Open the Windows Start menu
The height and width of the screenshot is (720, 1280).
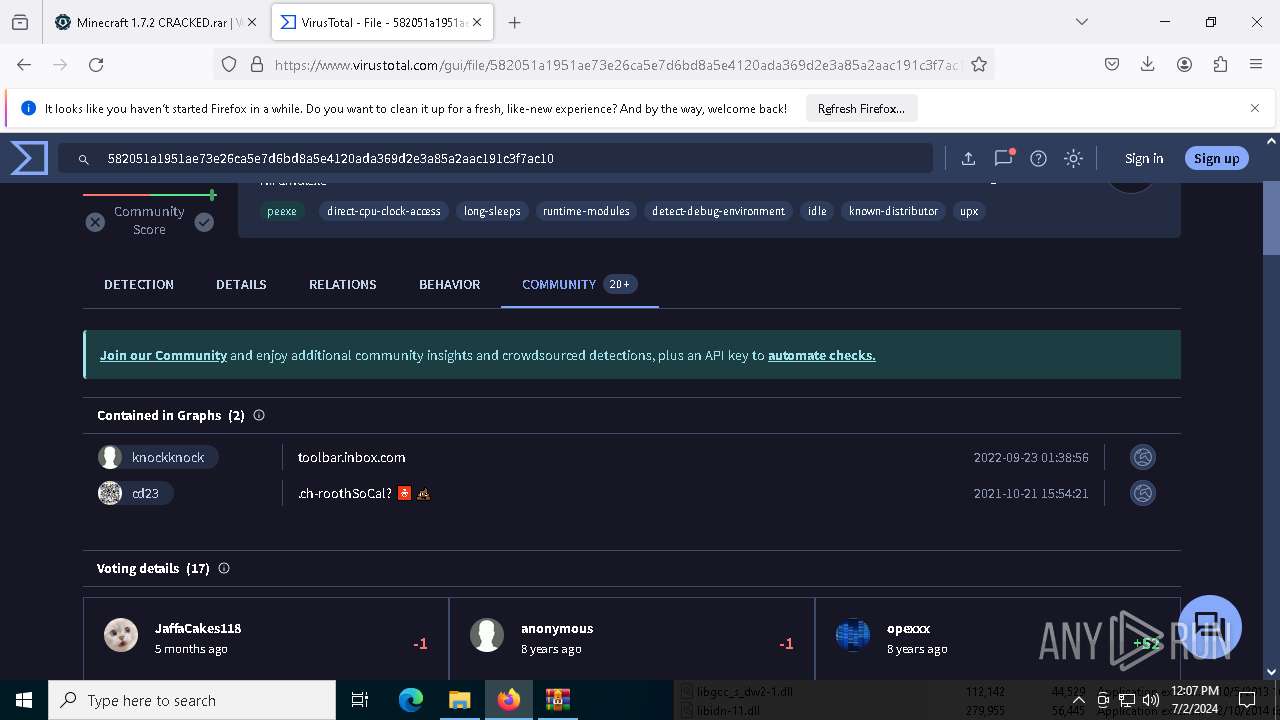tap(24, 700)
